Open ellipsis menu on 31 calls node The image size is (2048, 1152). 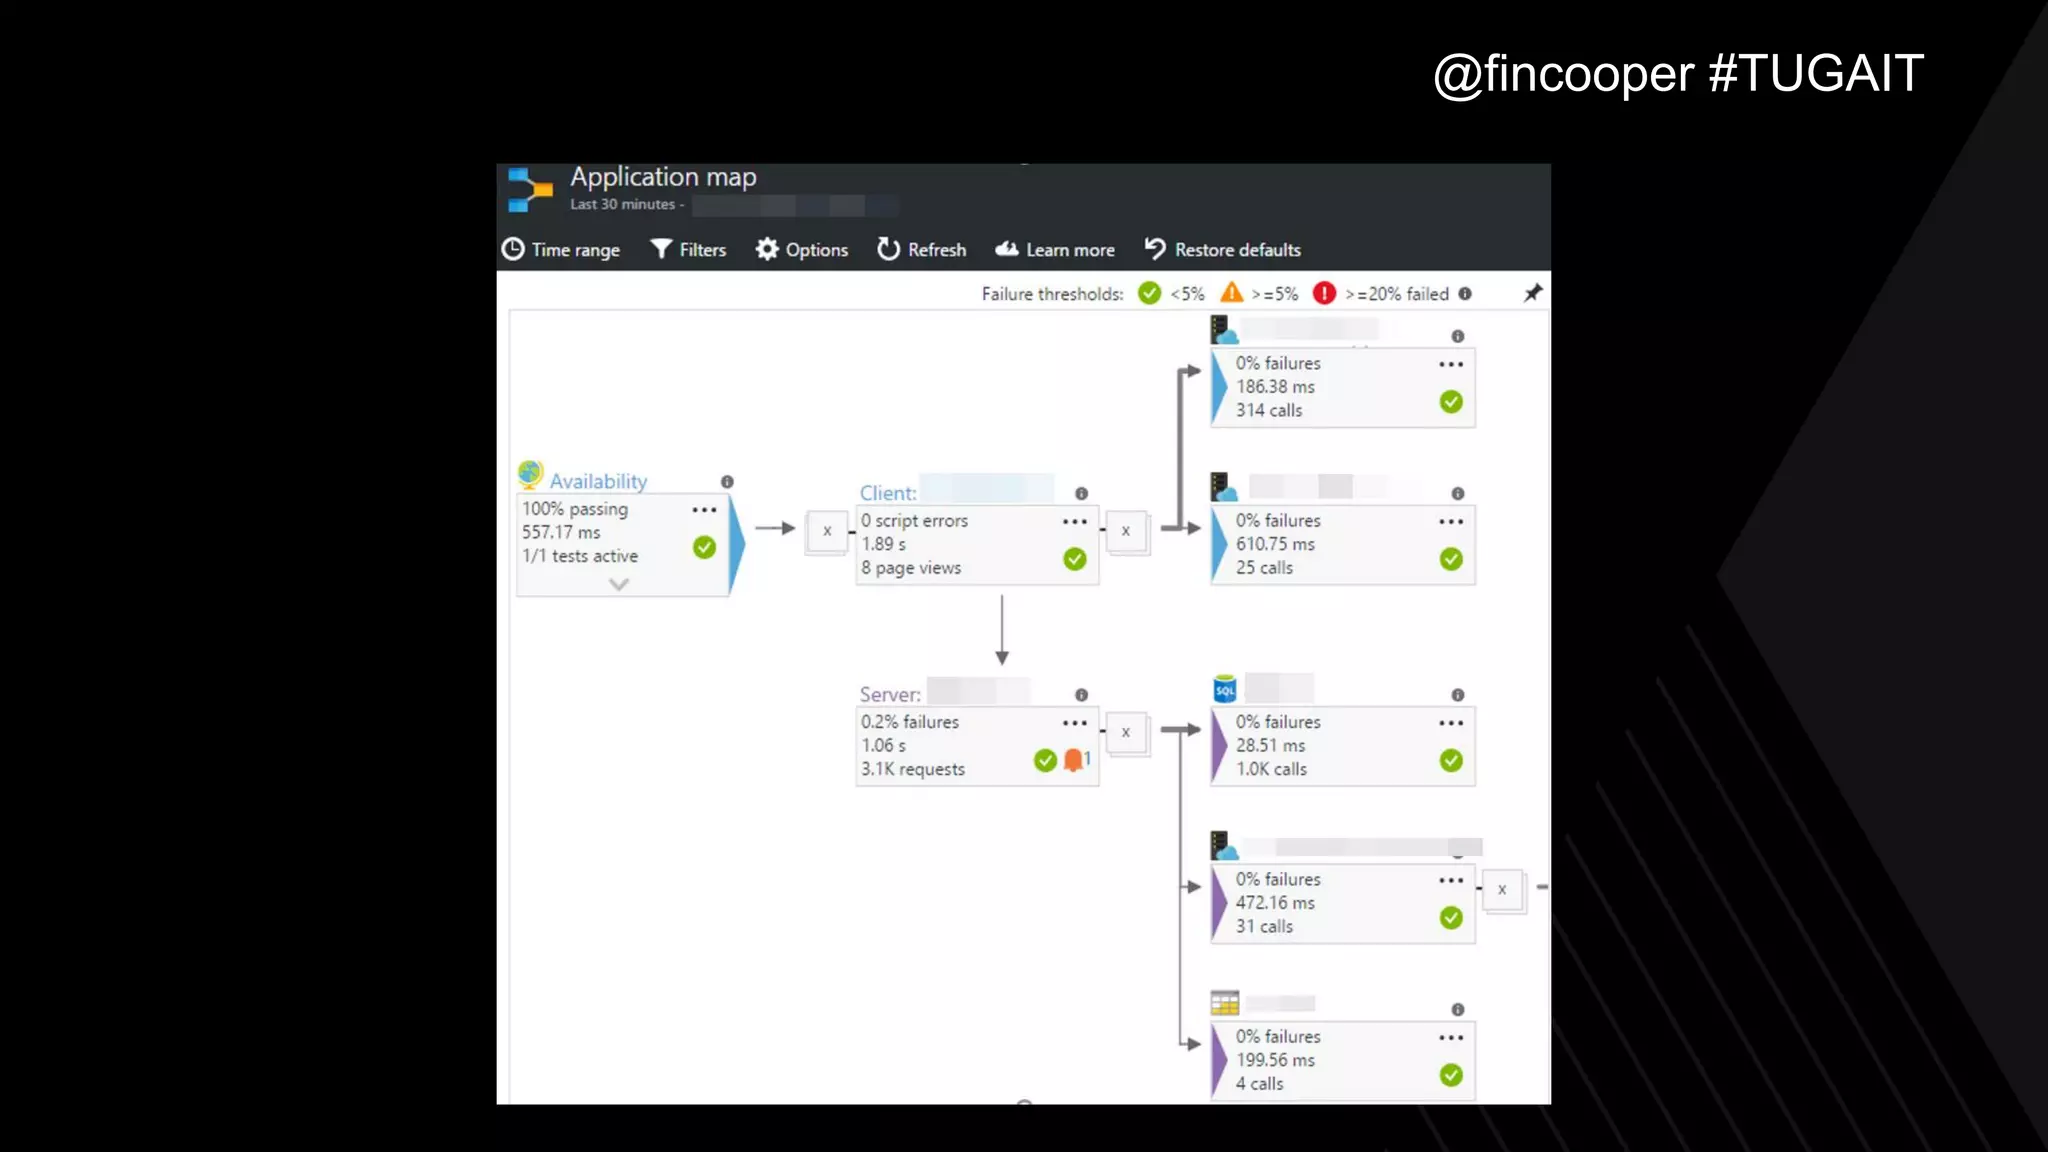tap(1451, 881)
